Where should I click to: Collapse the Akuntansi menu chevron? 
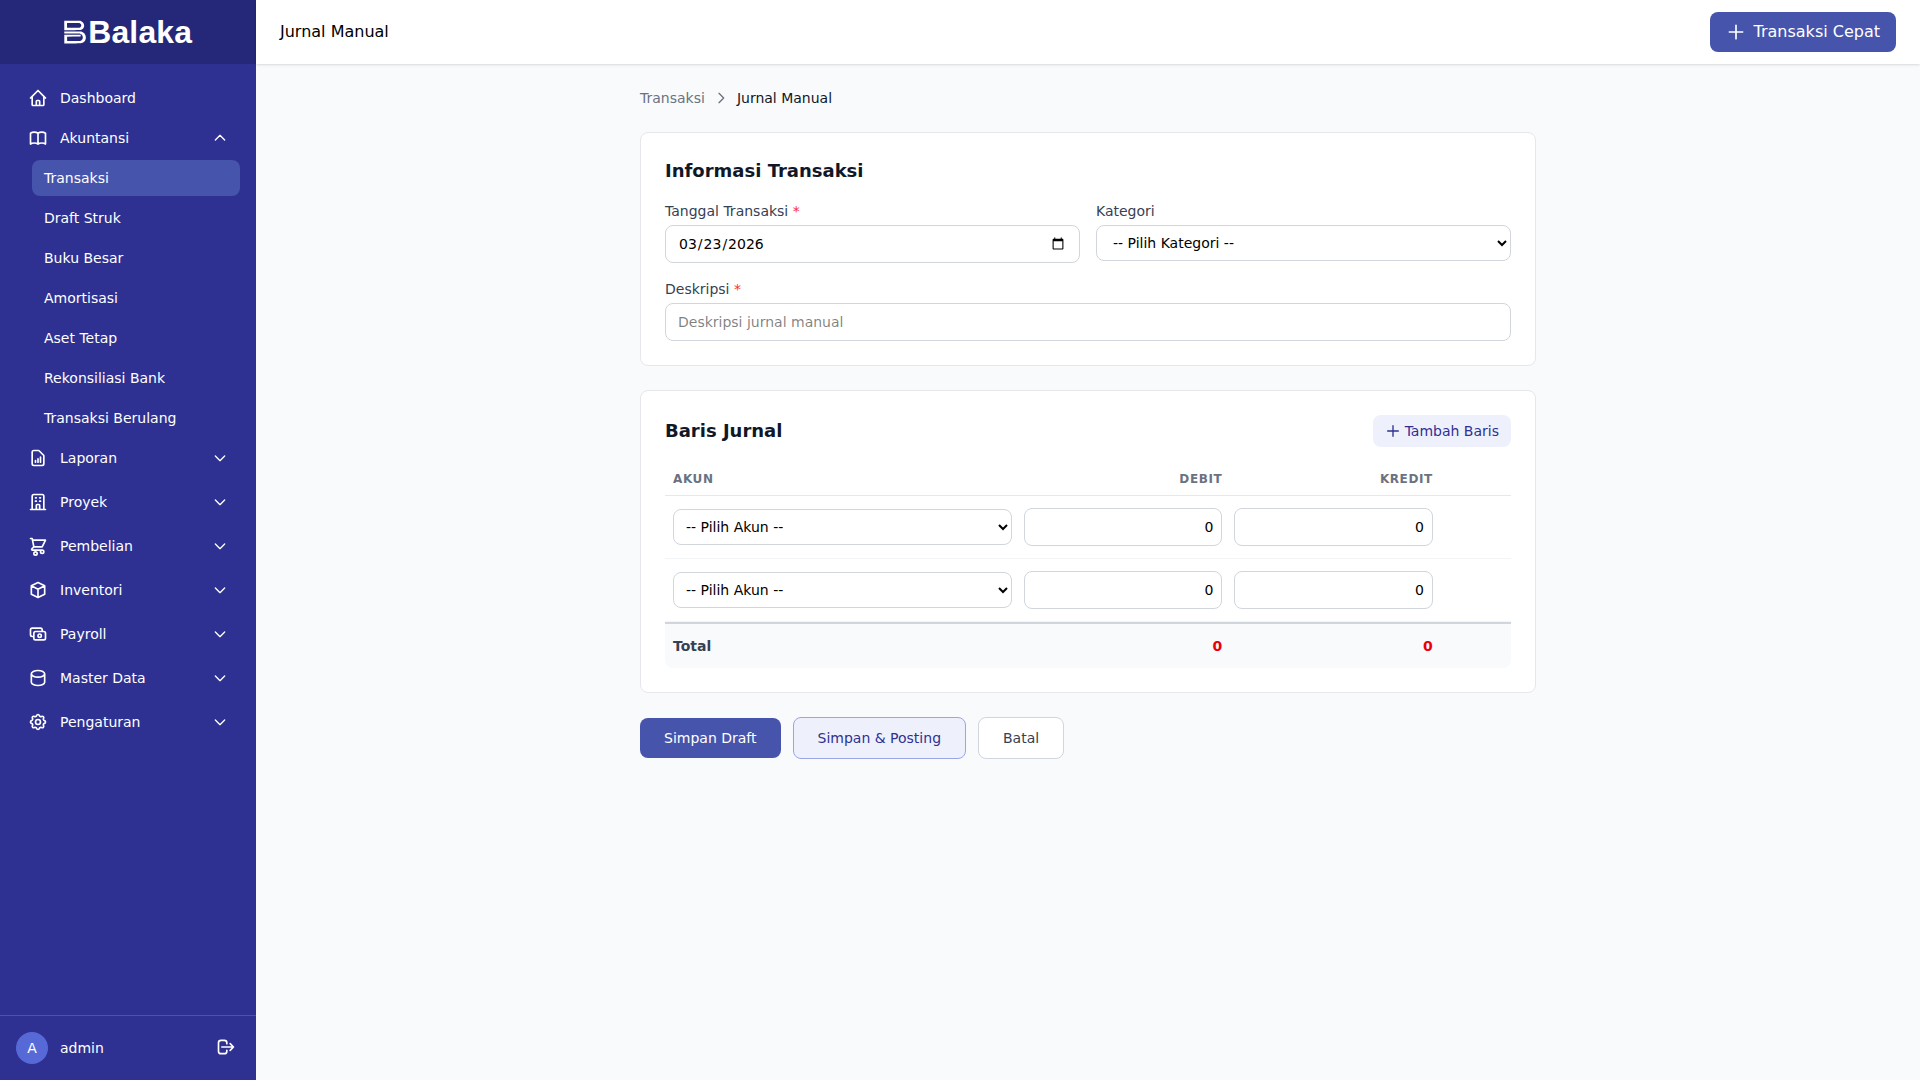[x=220, y=138]
